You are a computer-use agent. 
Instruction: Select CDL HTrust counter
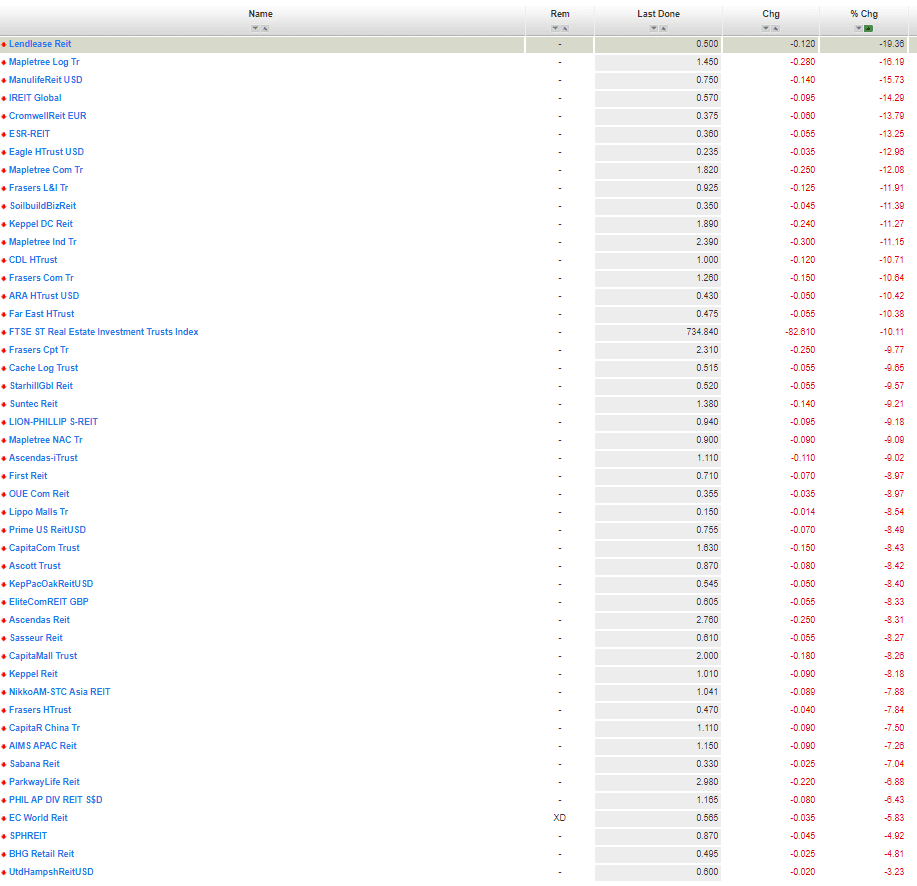click(33, 260)
